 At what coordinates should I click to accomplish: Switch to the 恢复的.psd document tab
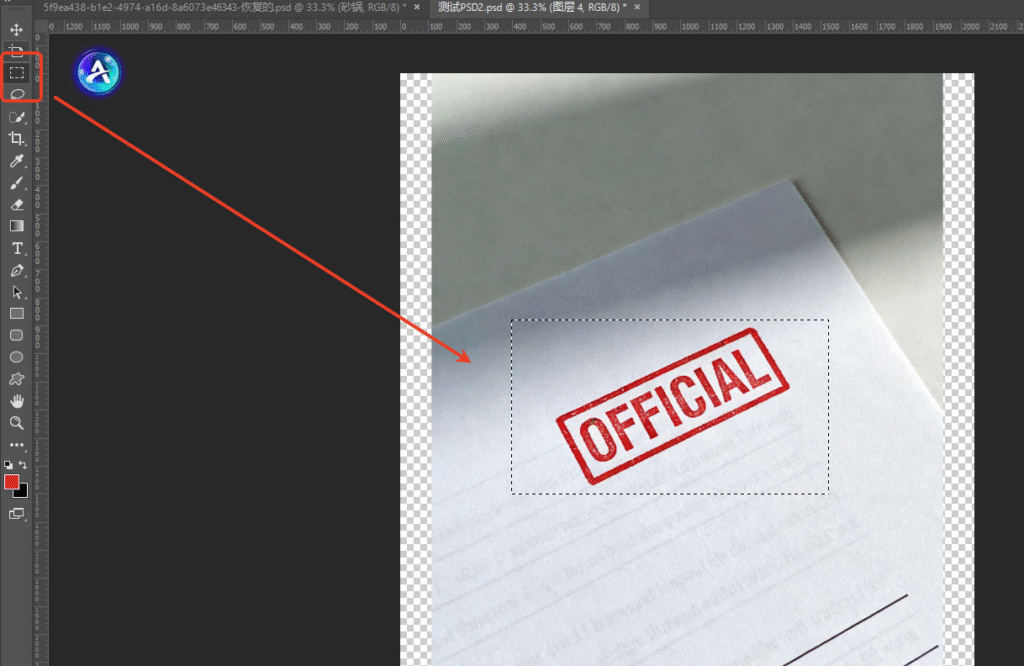221,7
